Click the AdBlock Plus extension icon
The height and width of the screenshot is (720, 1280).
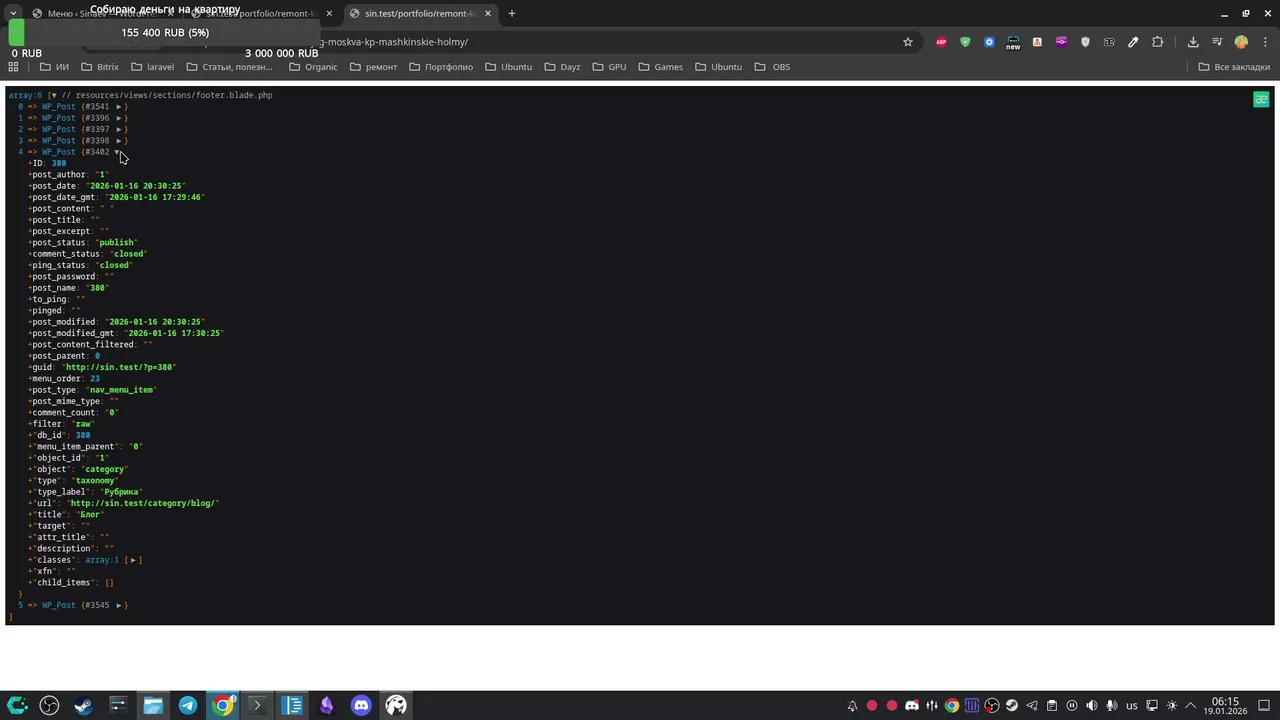[941, 42]
